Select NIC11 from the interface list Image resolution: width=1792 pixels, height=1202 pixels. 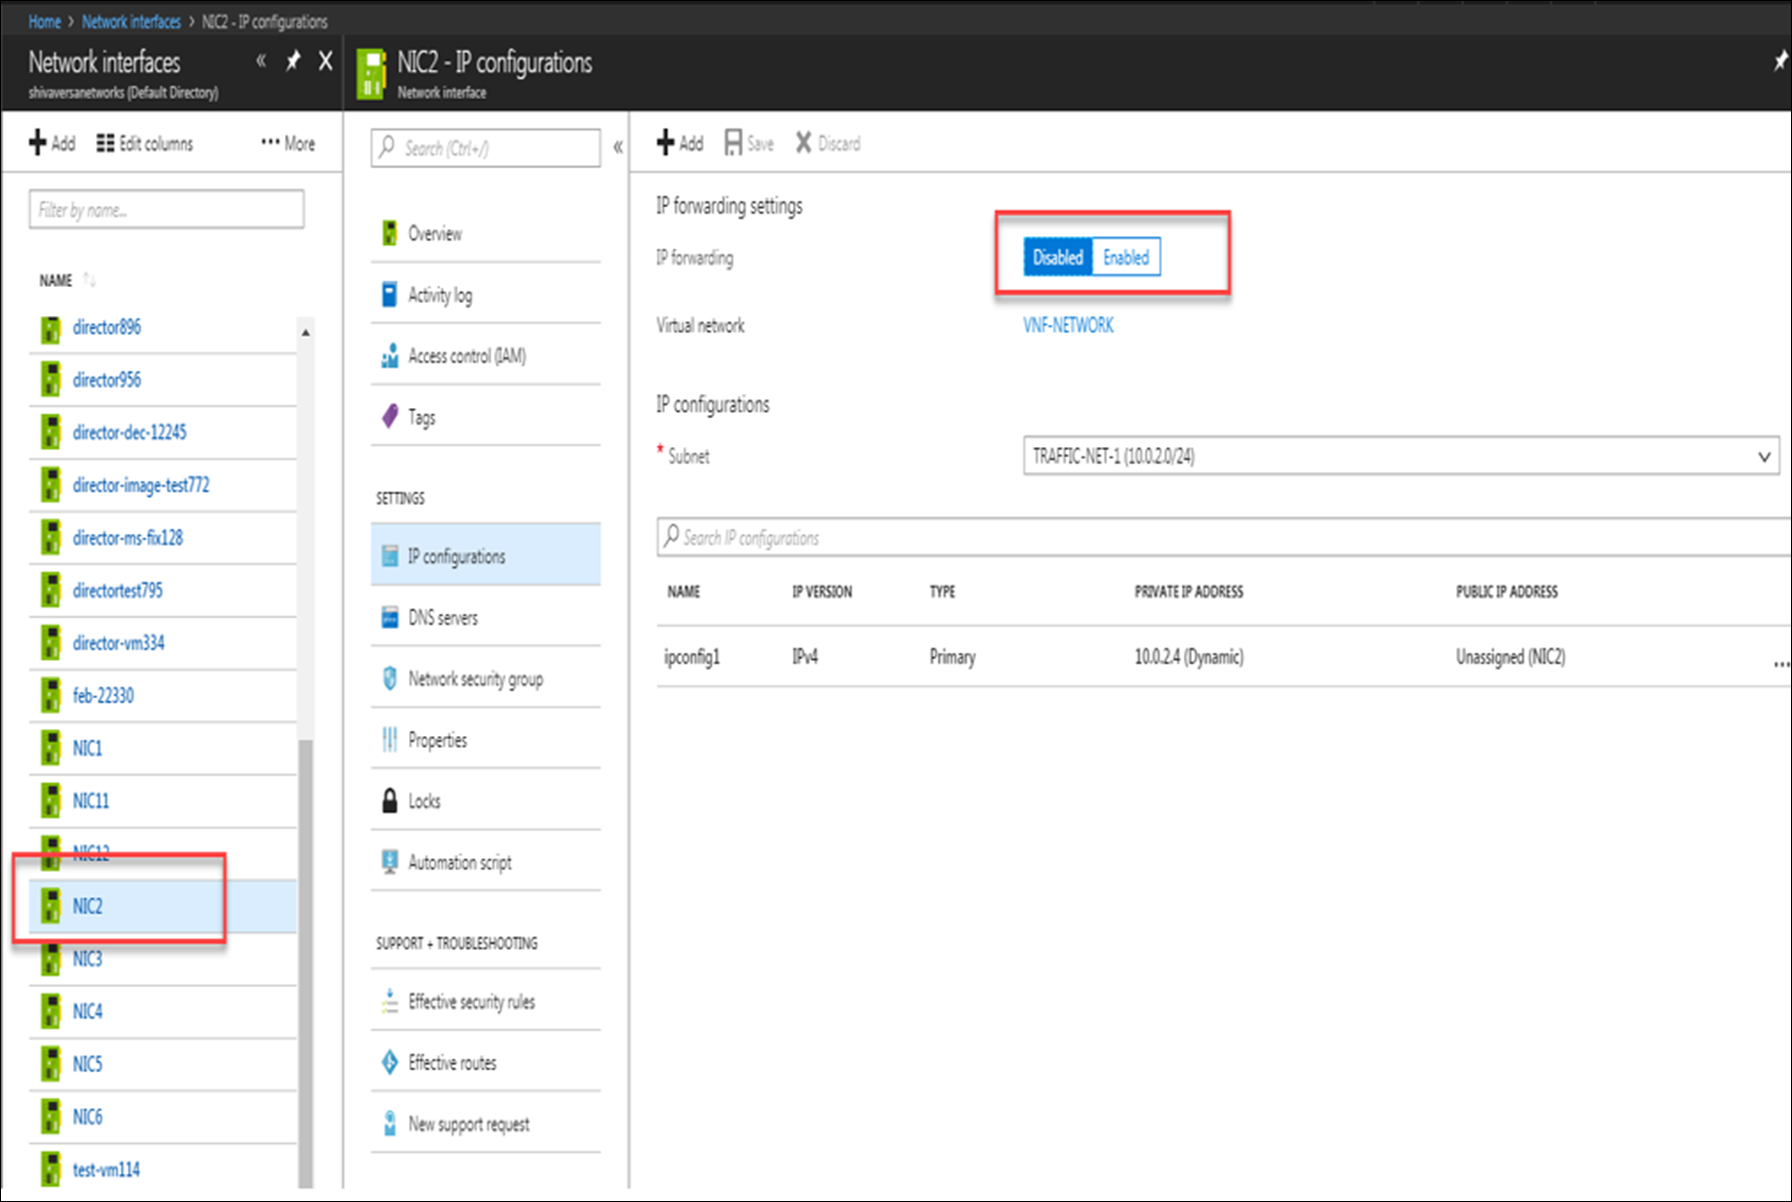(x=91, y=800)
